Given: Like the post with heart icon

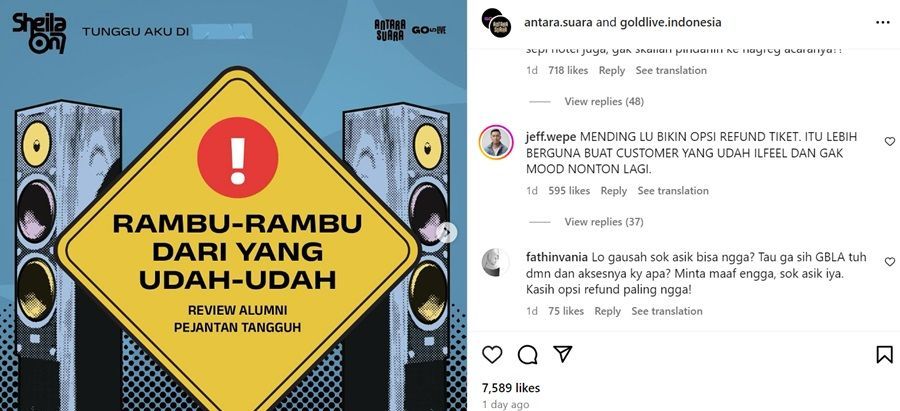Looking at the screenshot, I should click(x=492, y=355).
